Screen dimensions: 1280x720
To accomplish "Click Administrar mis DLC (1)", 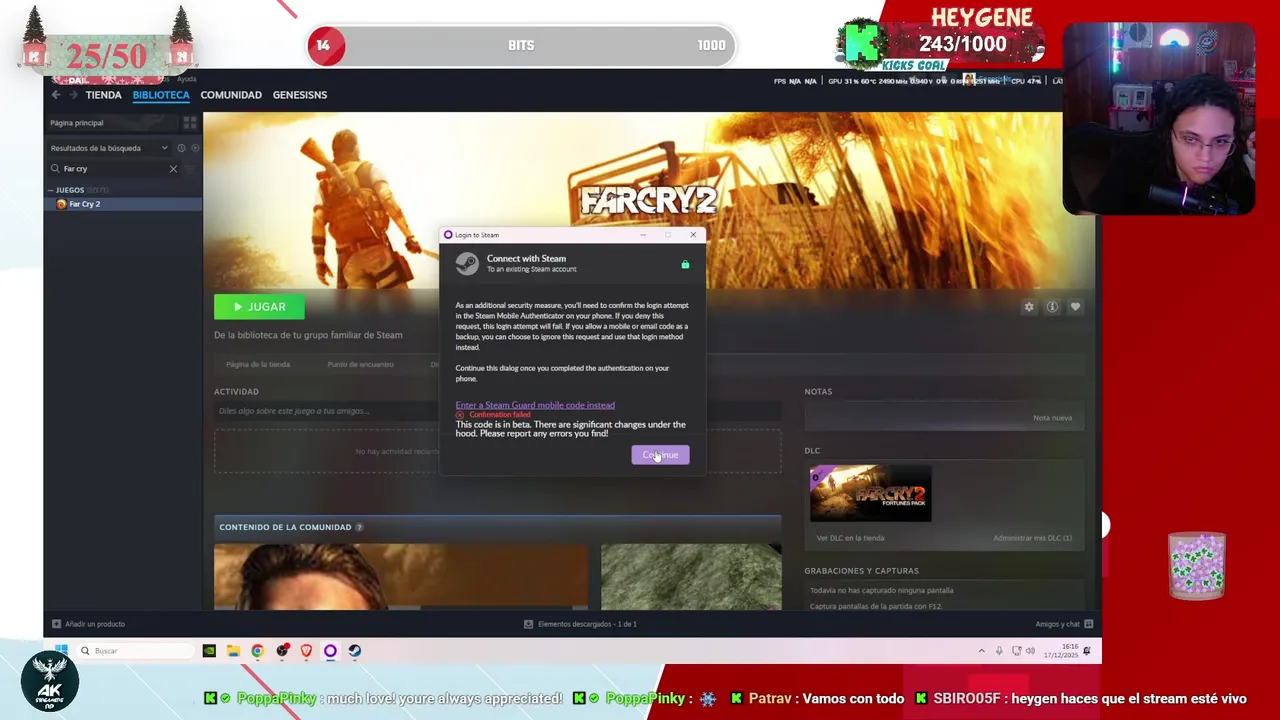I will [1032, 538].
